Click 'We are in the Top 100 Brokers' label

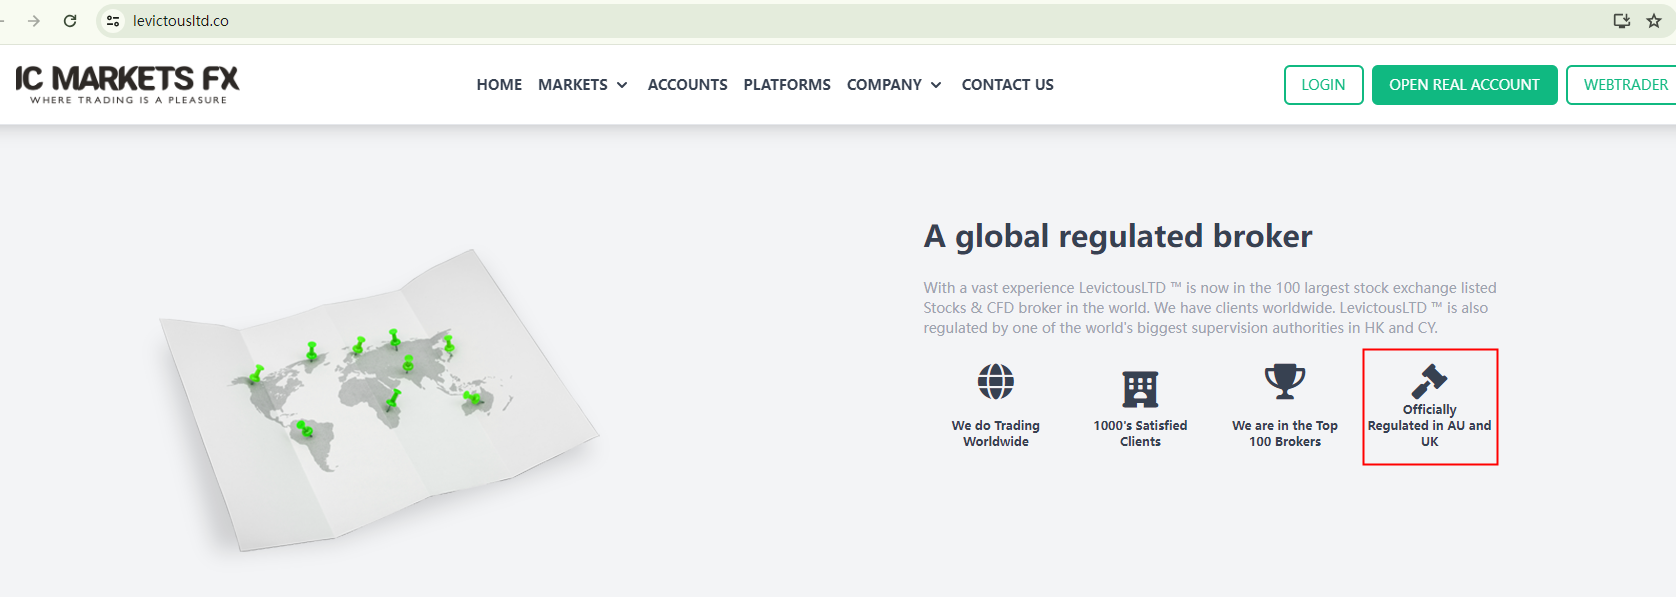(1285, 433)
